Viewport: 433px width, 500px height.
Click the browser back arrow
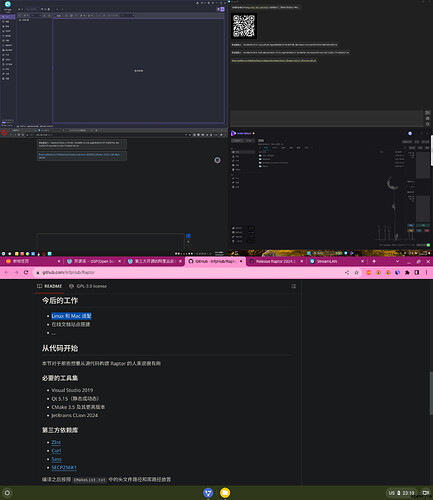tap(7, 272)
